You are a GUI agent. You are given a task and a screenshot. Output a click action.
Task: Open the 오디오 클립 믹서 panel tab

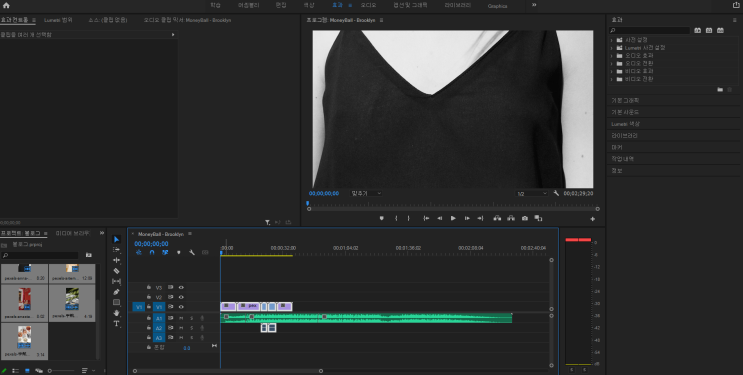(187, 20)
